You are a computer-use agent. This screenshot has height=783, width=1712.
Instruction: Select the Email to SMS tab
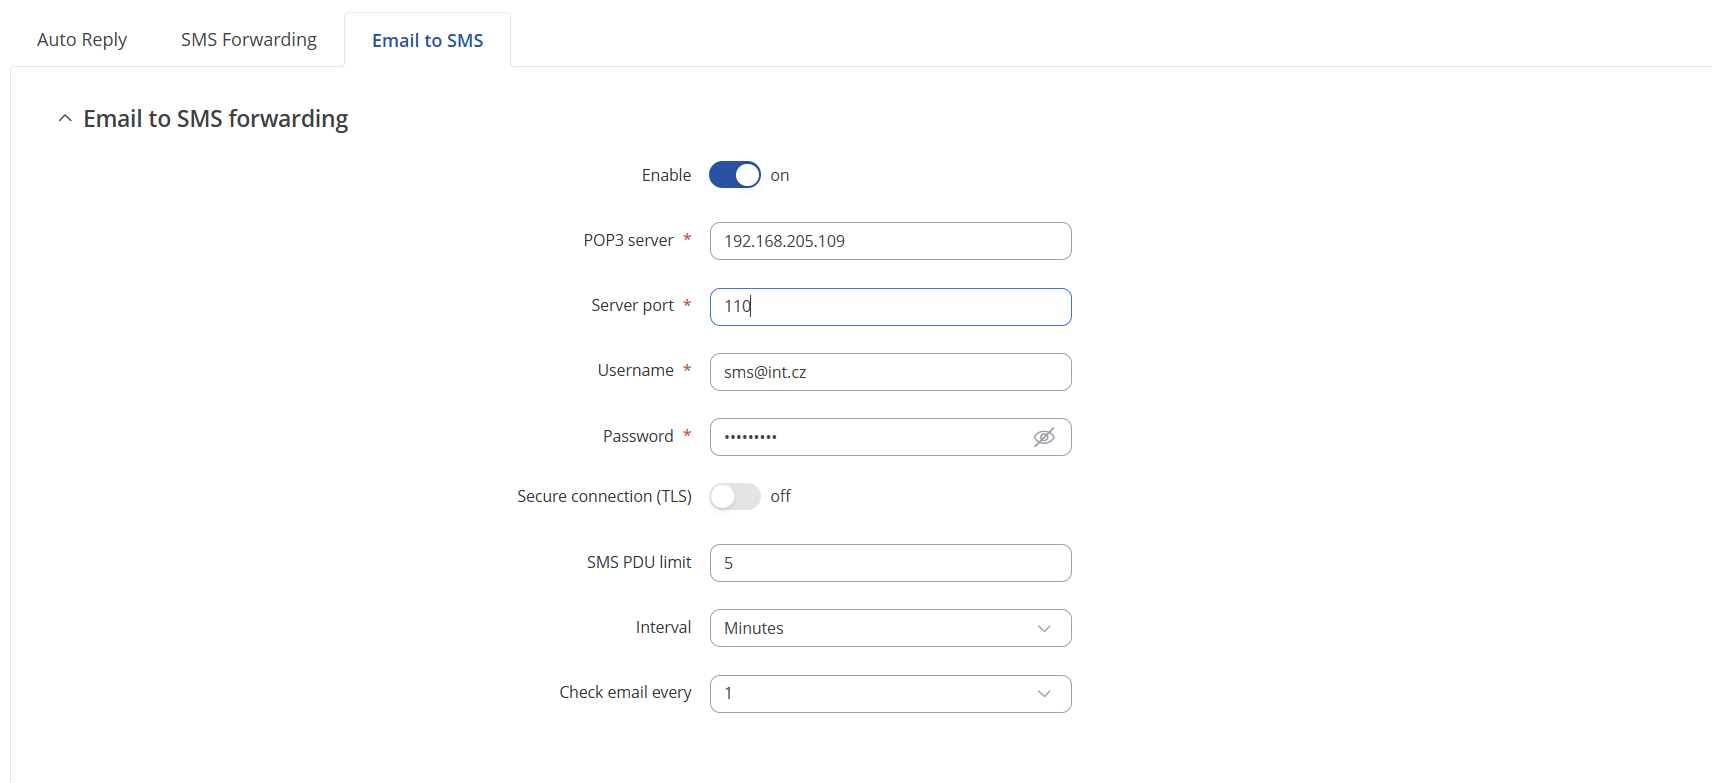pyautogui.click(x=428, y=40)
